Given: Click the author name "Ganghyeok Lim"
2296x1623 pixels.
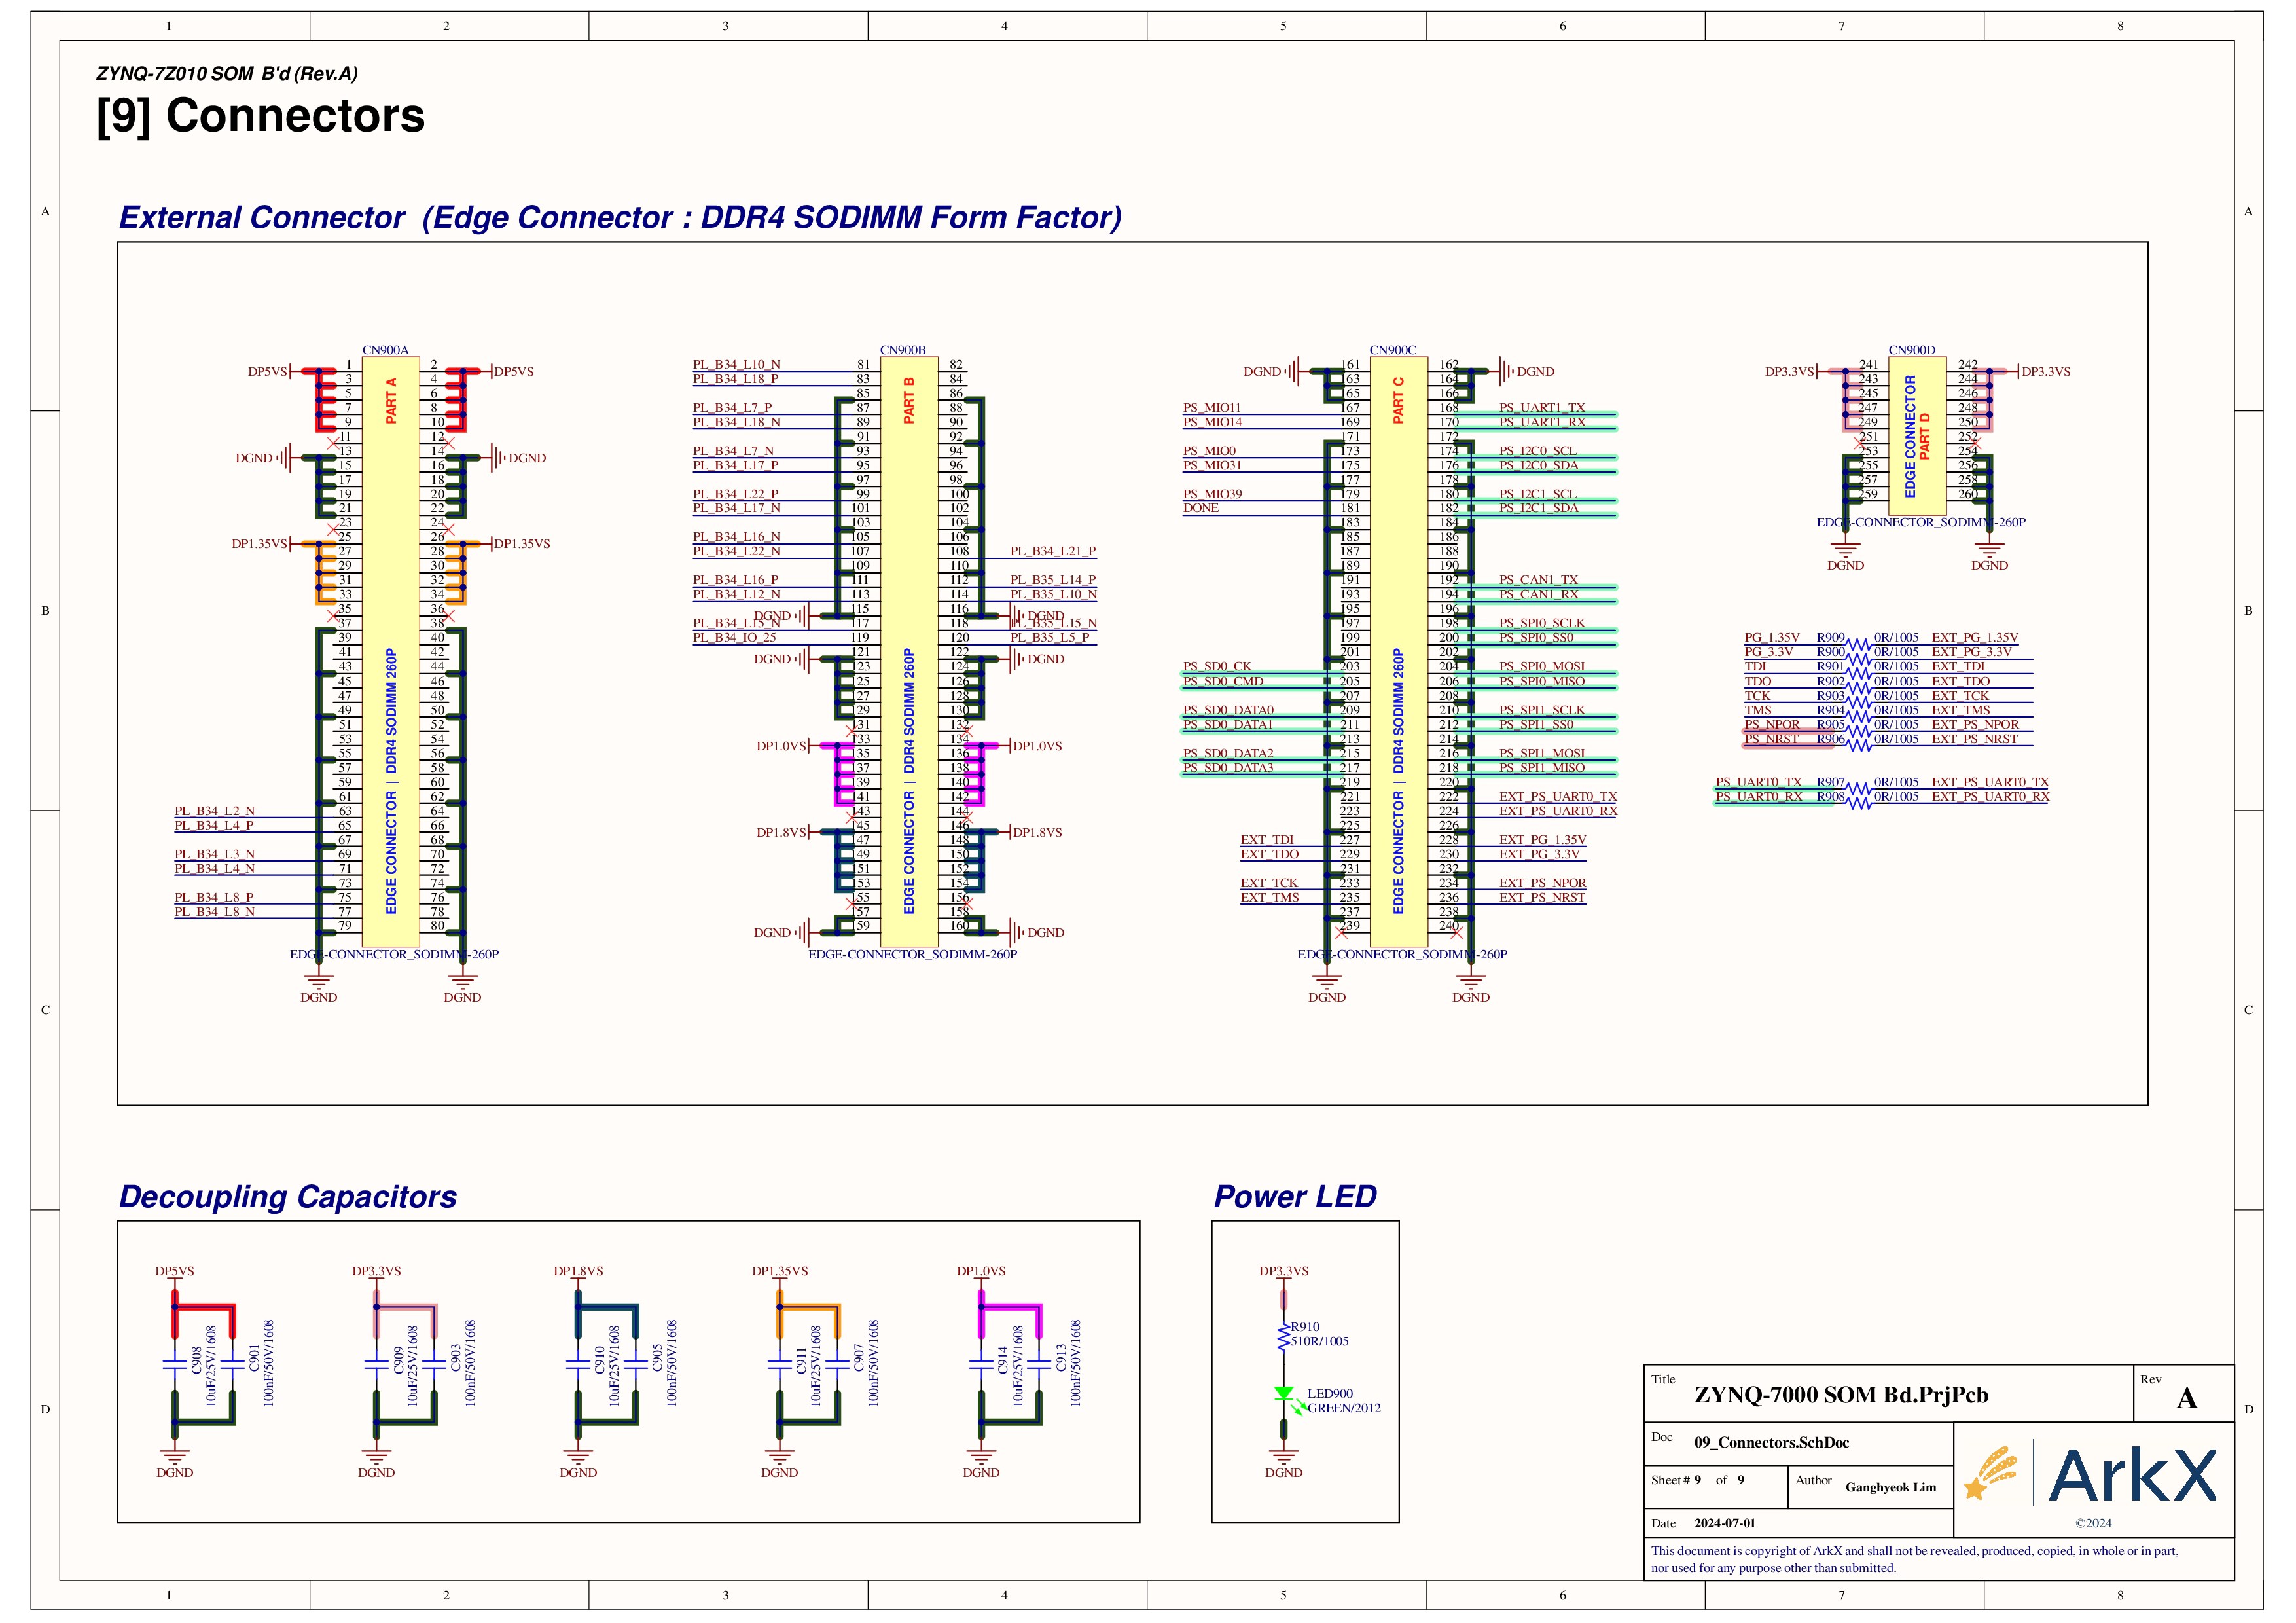Looking at the screenshot, I should (x=1891, y=1487).
